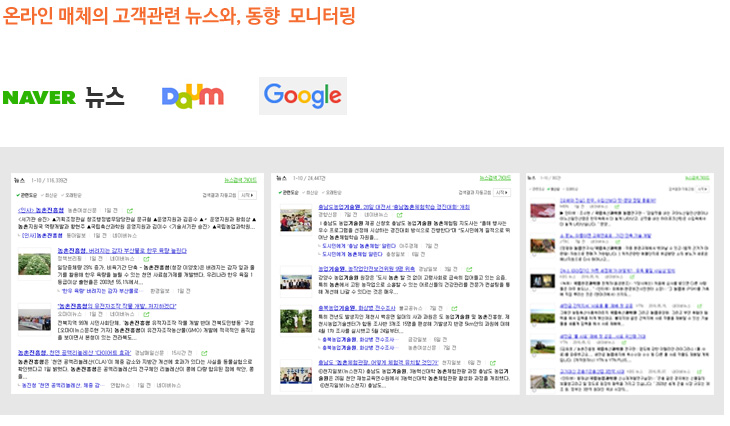Screen dimensions: 730x426
Task: Open headline 충남도 농촌체험관광 체험객 유치
Action: pos(378,363)
